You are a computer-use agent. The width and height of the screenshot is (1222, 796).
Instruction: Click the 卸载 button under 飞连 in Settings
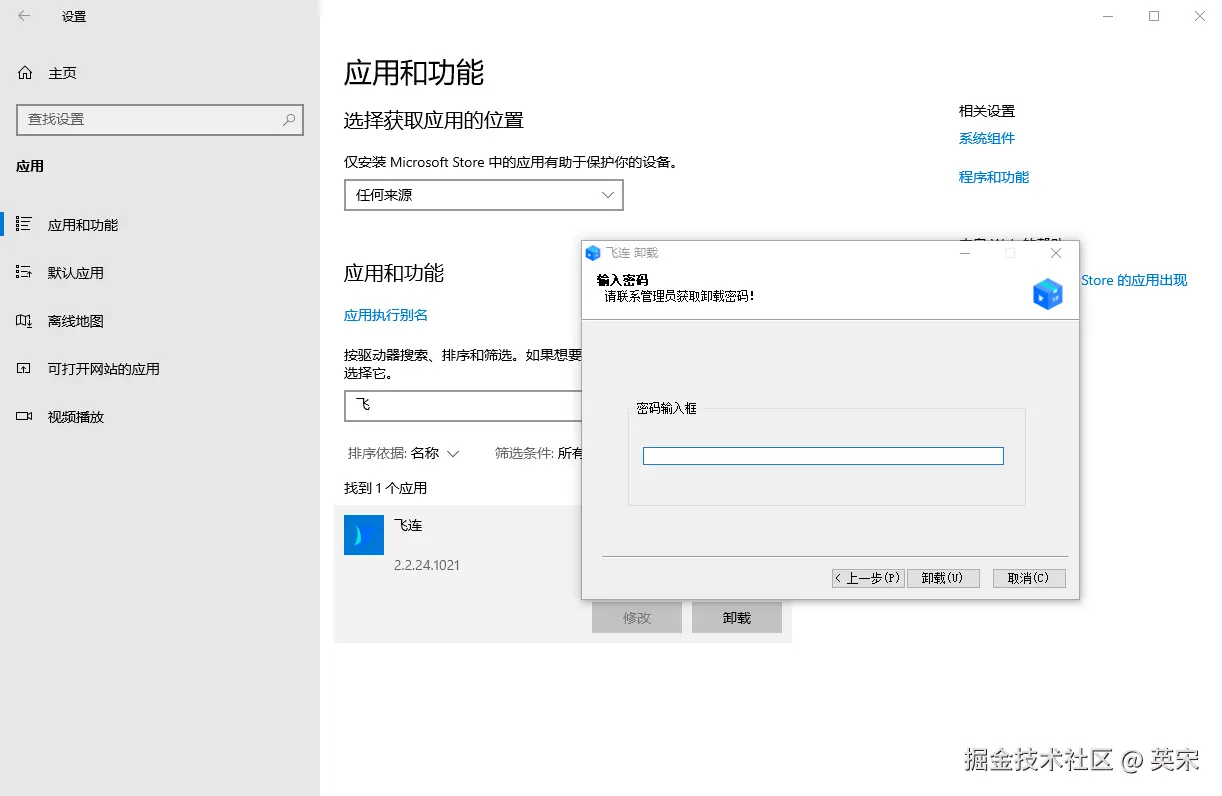point(737,618)
